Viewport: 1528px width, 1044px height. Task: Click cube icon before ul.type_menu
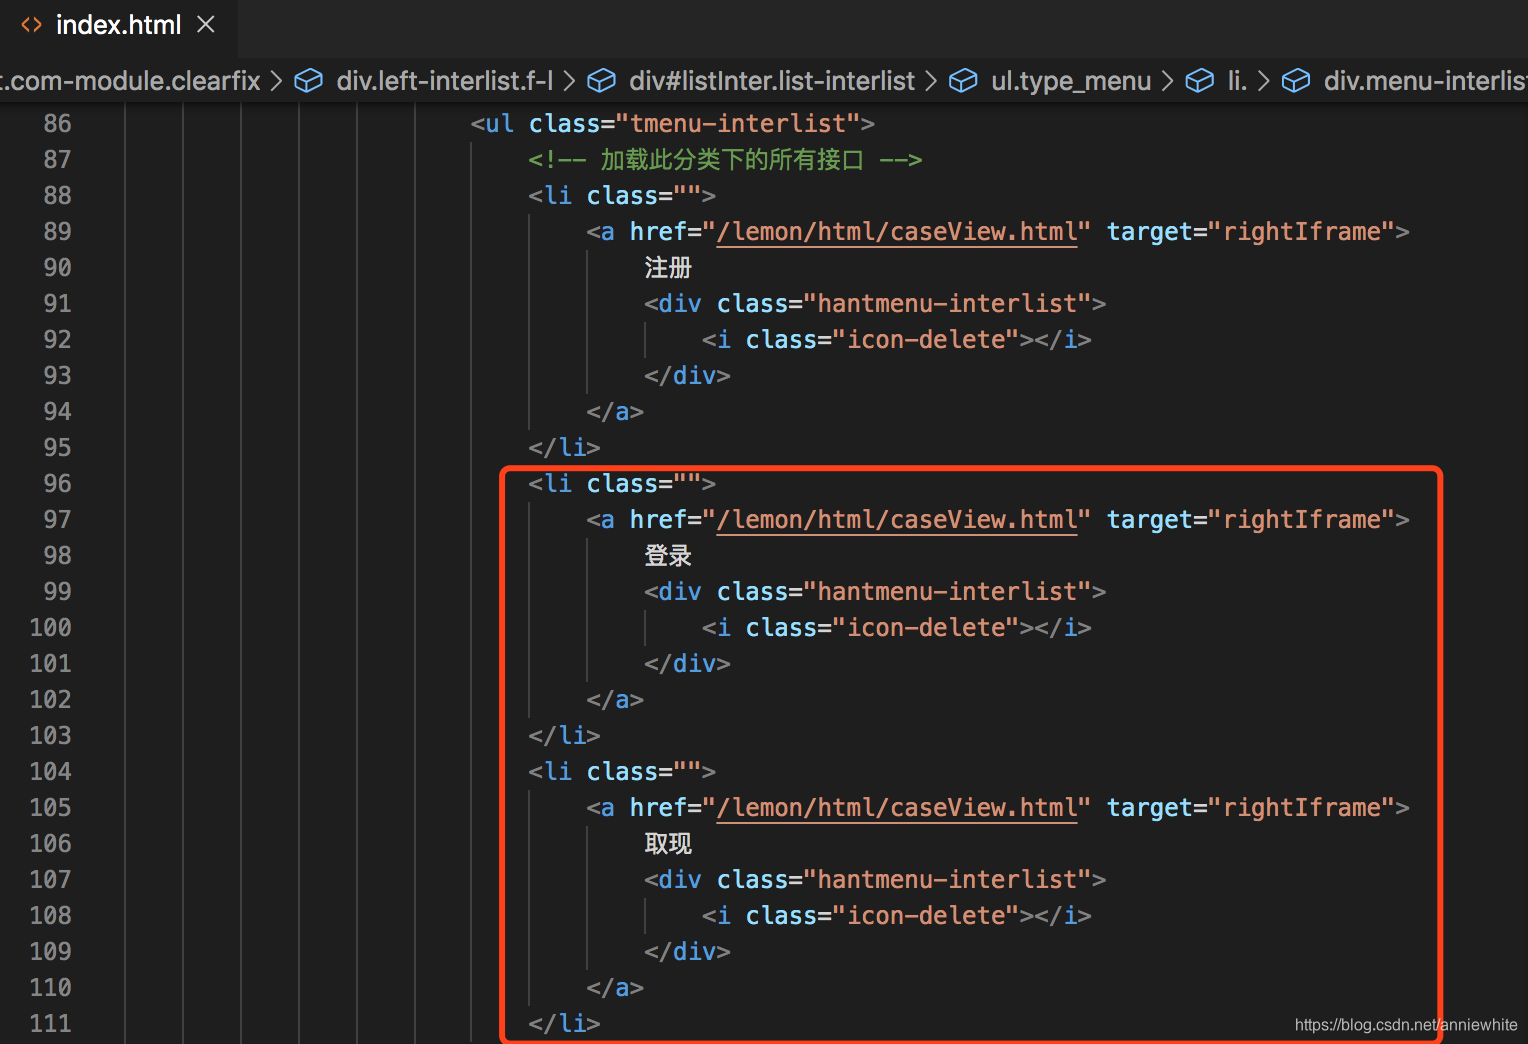[963, 81]
